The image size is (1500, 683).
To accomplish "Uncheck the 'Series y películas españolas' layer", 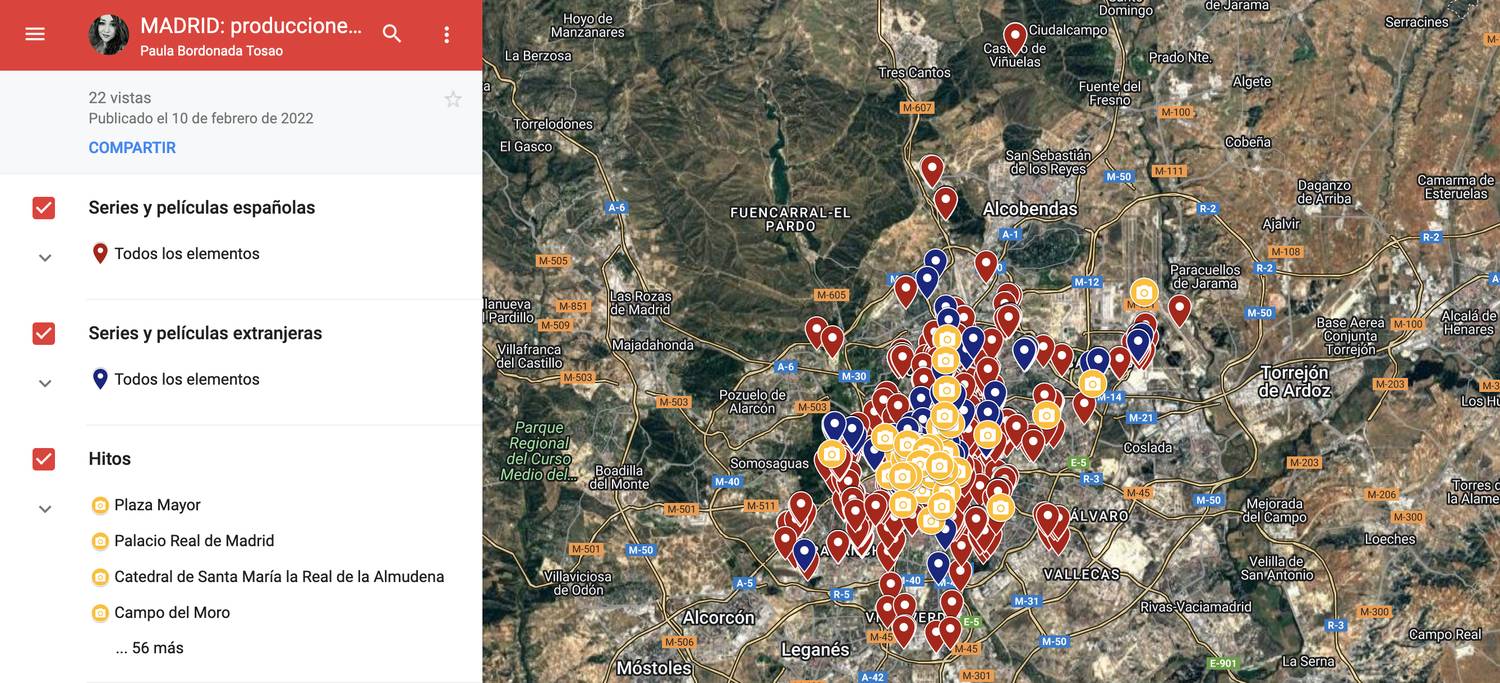I will pyautogui.click(x=44, y=208).
